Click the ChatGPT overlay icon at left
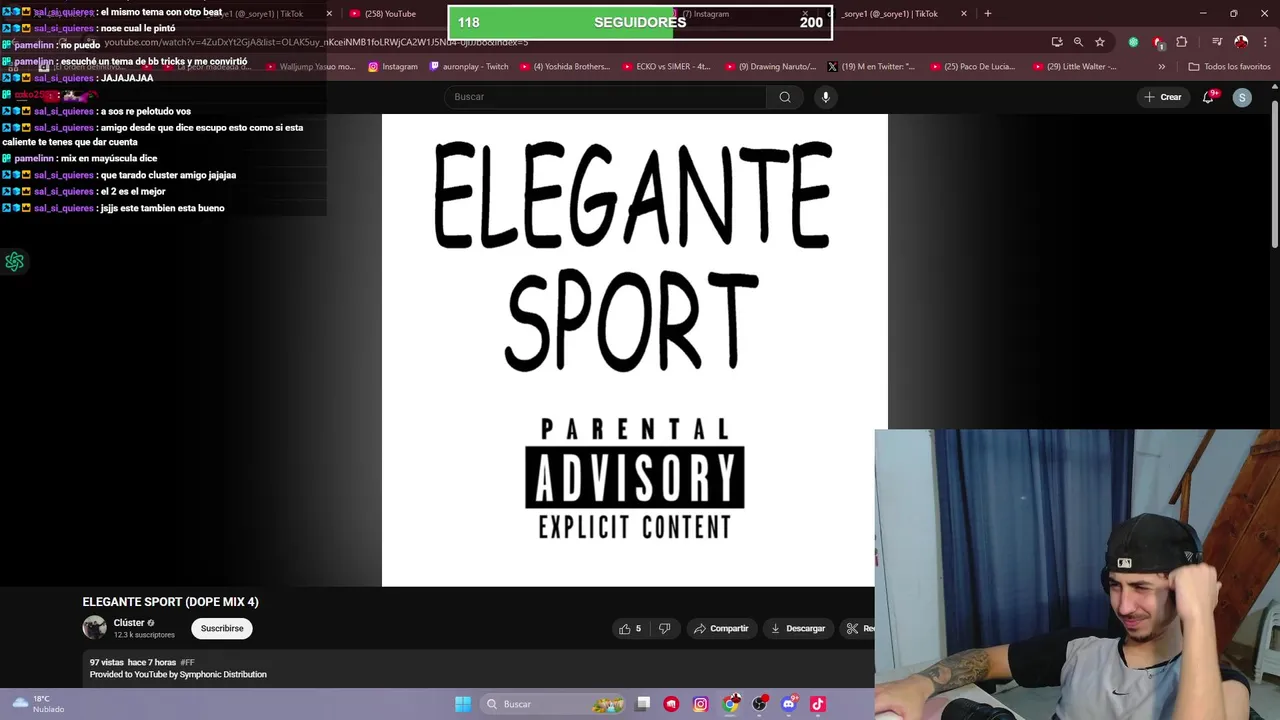This screenshot has height=720, width=1280. pyautogui.click(x=15, y=262)
